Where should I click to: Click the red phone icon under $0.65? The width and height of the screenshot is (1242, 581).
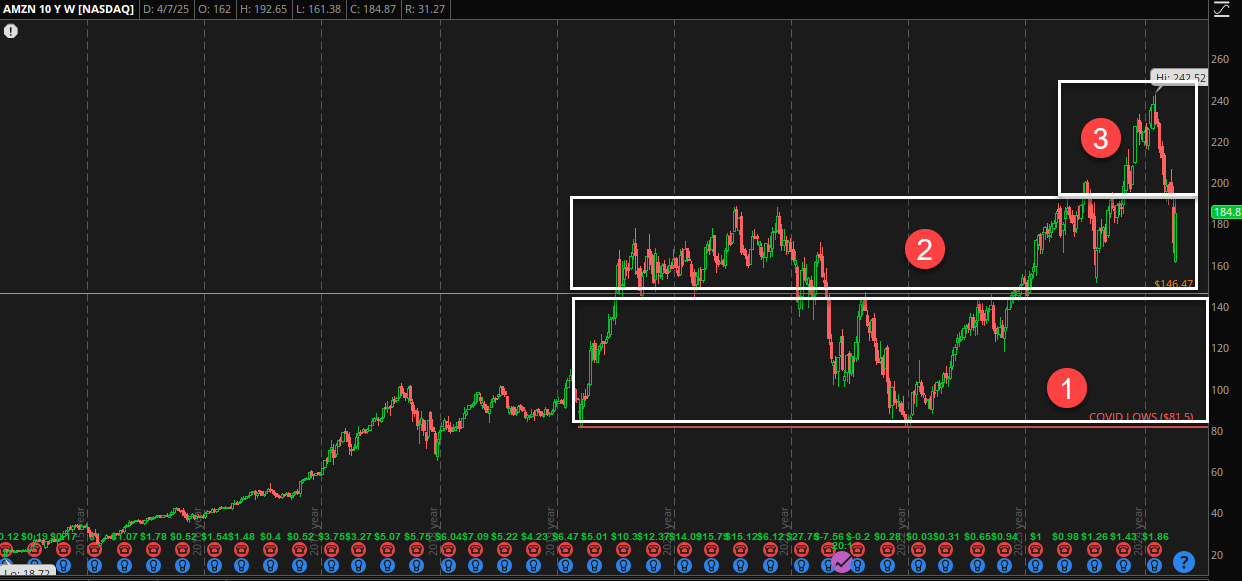click(x=975, y=549)
